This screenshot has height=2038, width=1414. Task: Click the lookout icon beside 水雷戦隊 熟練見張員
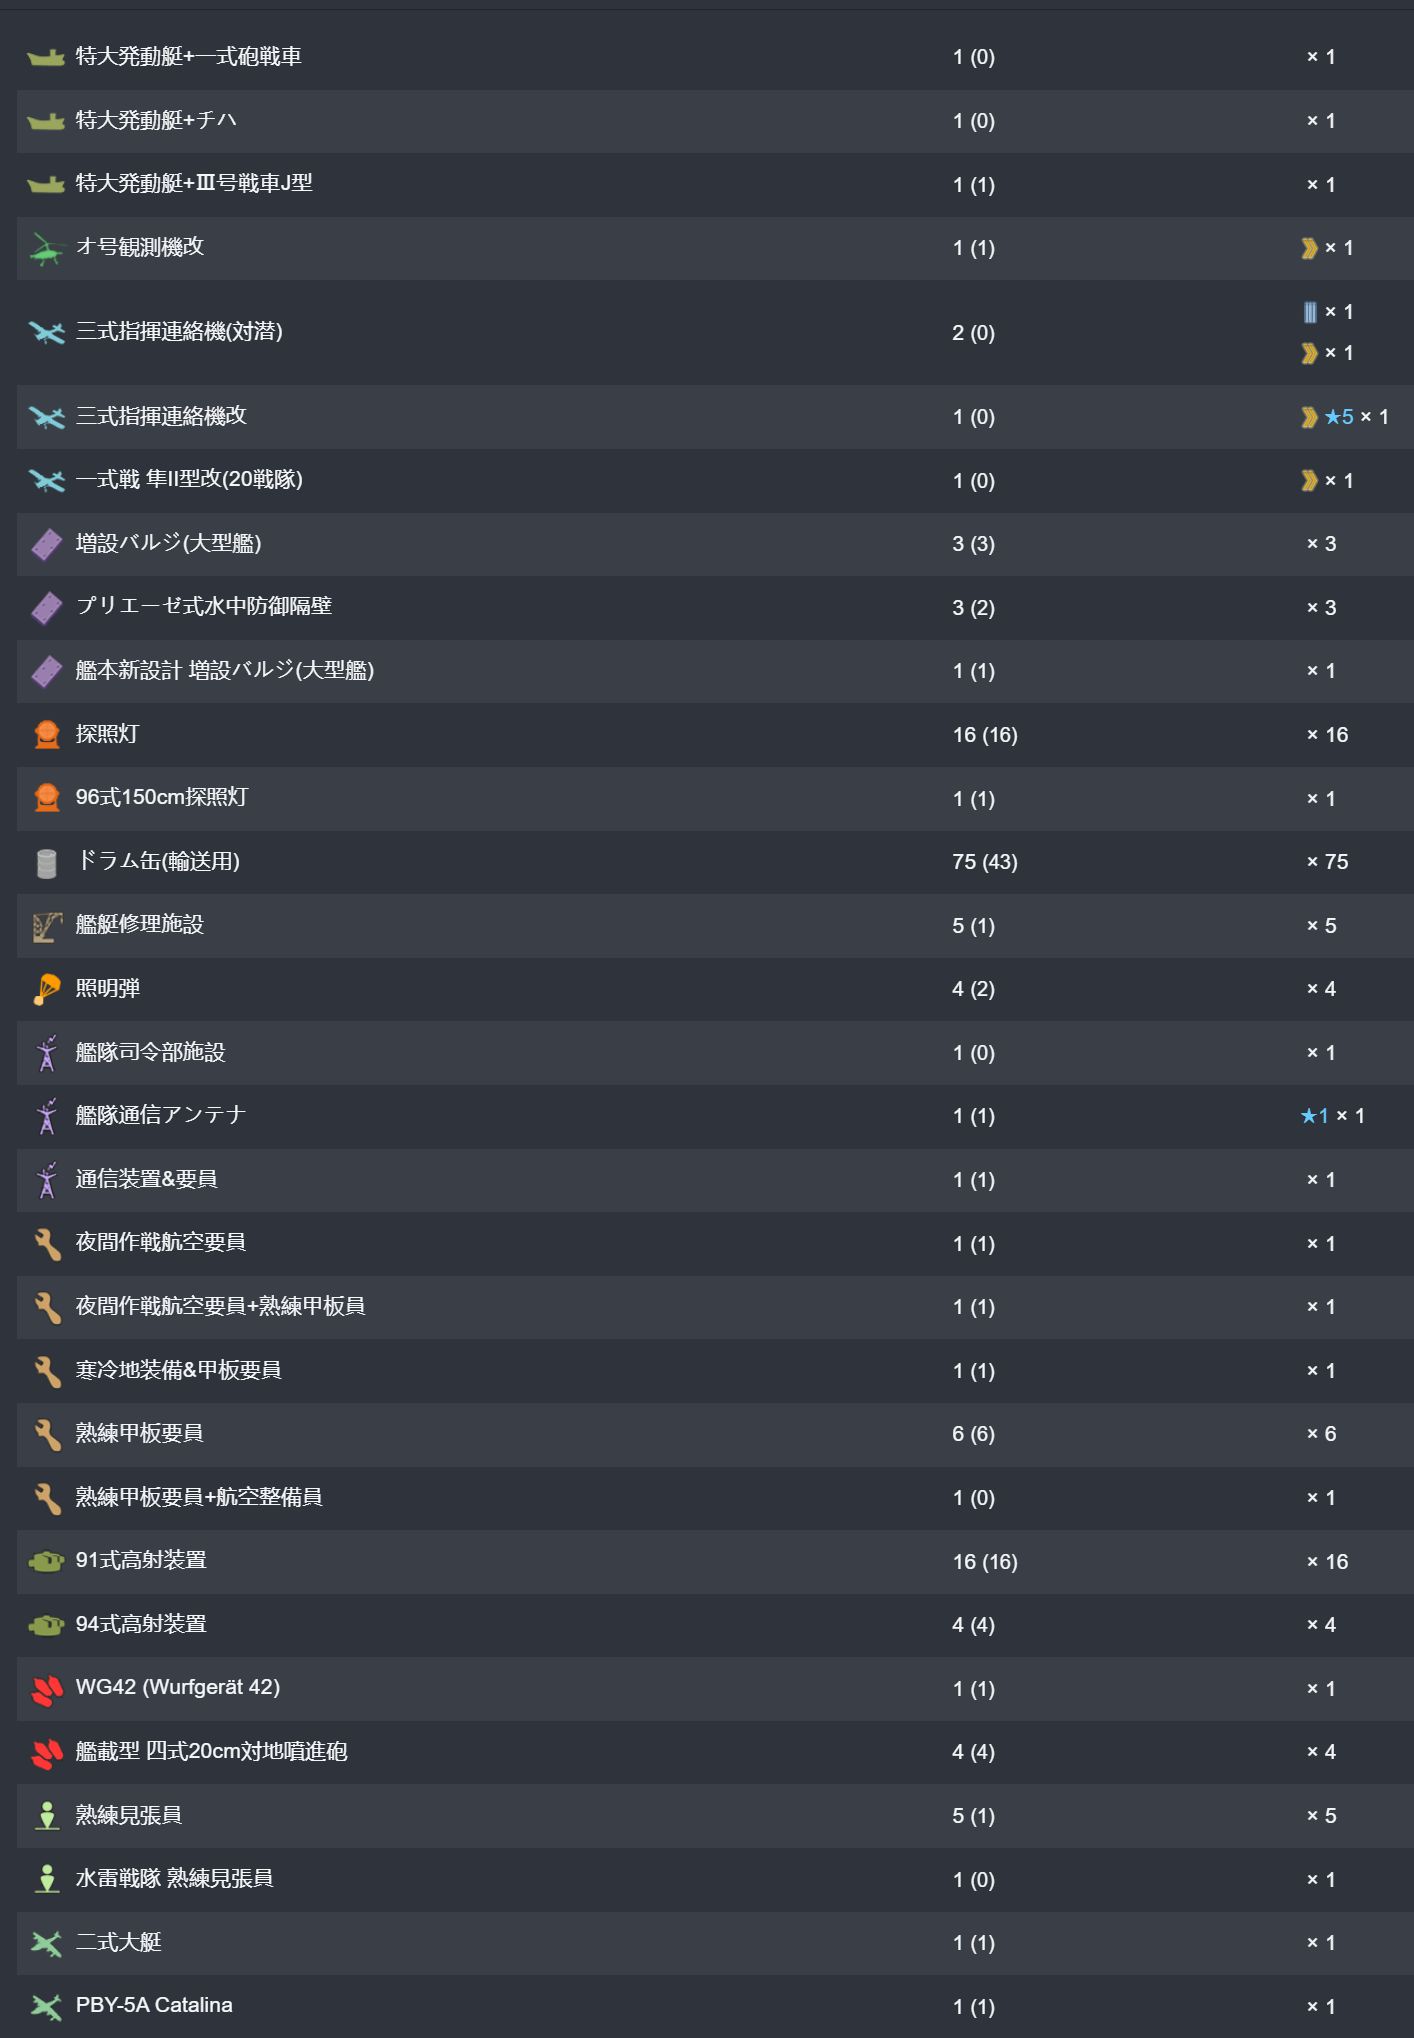47,1880
